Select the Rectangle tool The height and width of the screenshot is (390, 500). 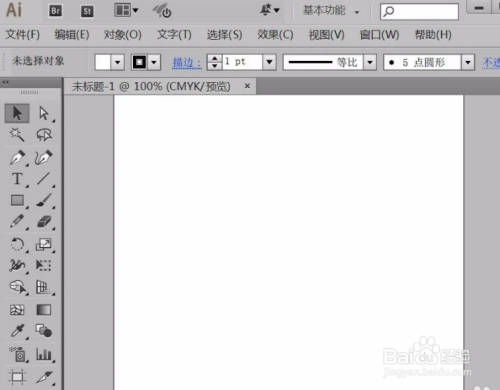(x=17, y=200)
